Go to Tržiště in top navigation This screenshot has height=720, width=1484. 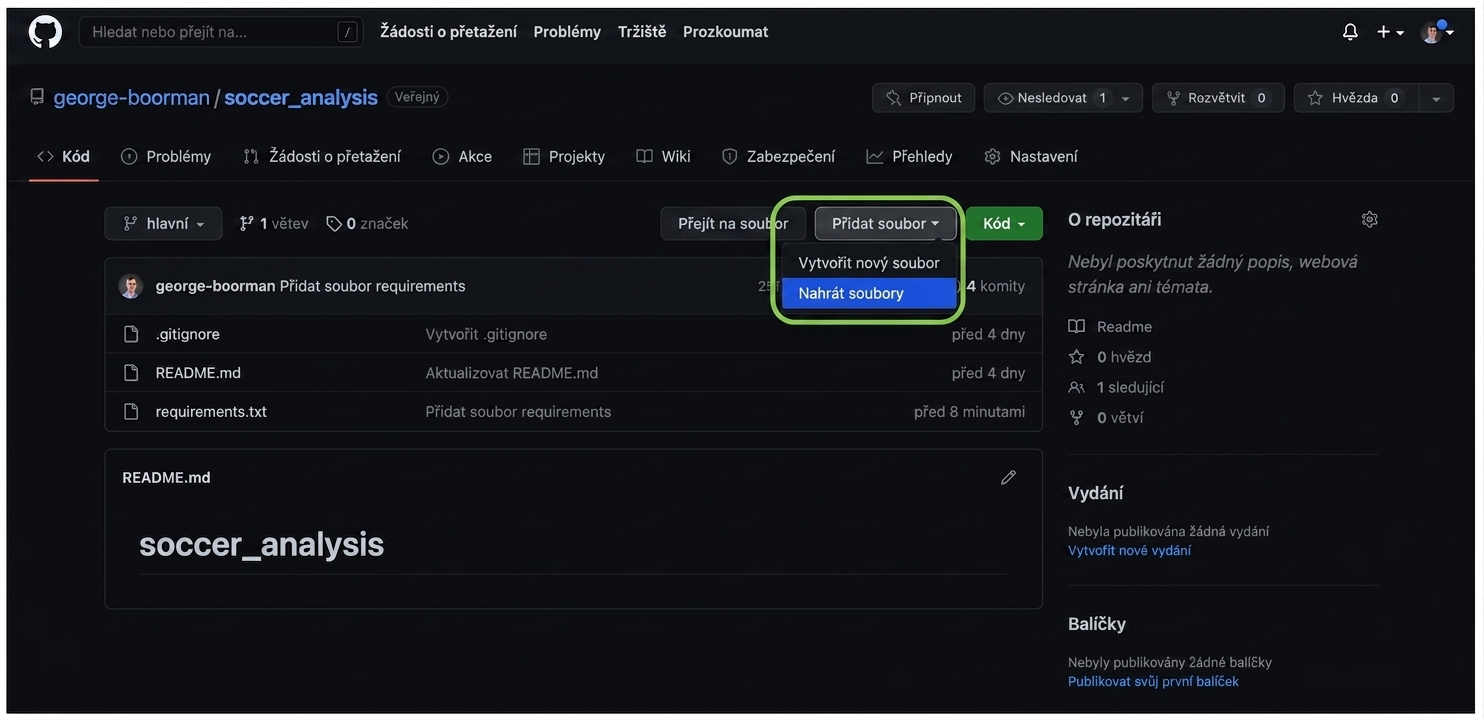pyautogui.click(x=642, y=32)
